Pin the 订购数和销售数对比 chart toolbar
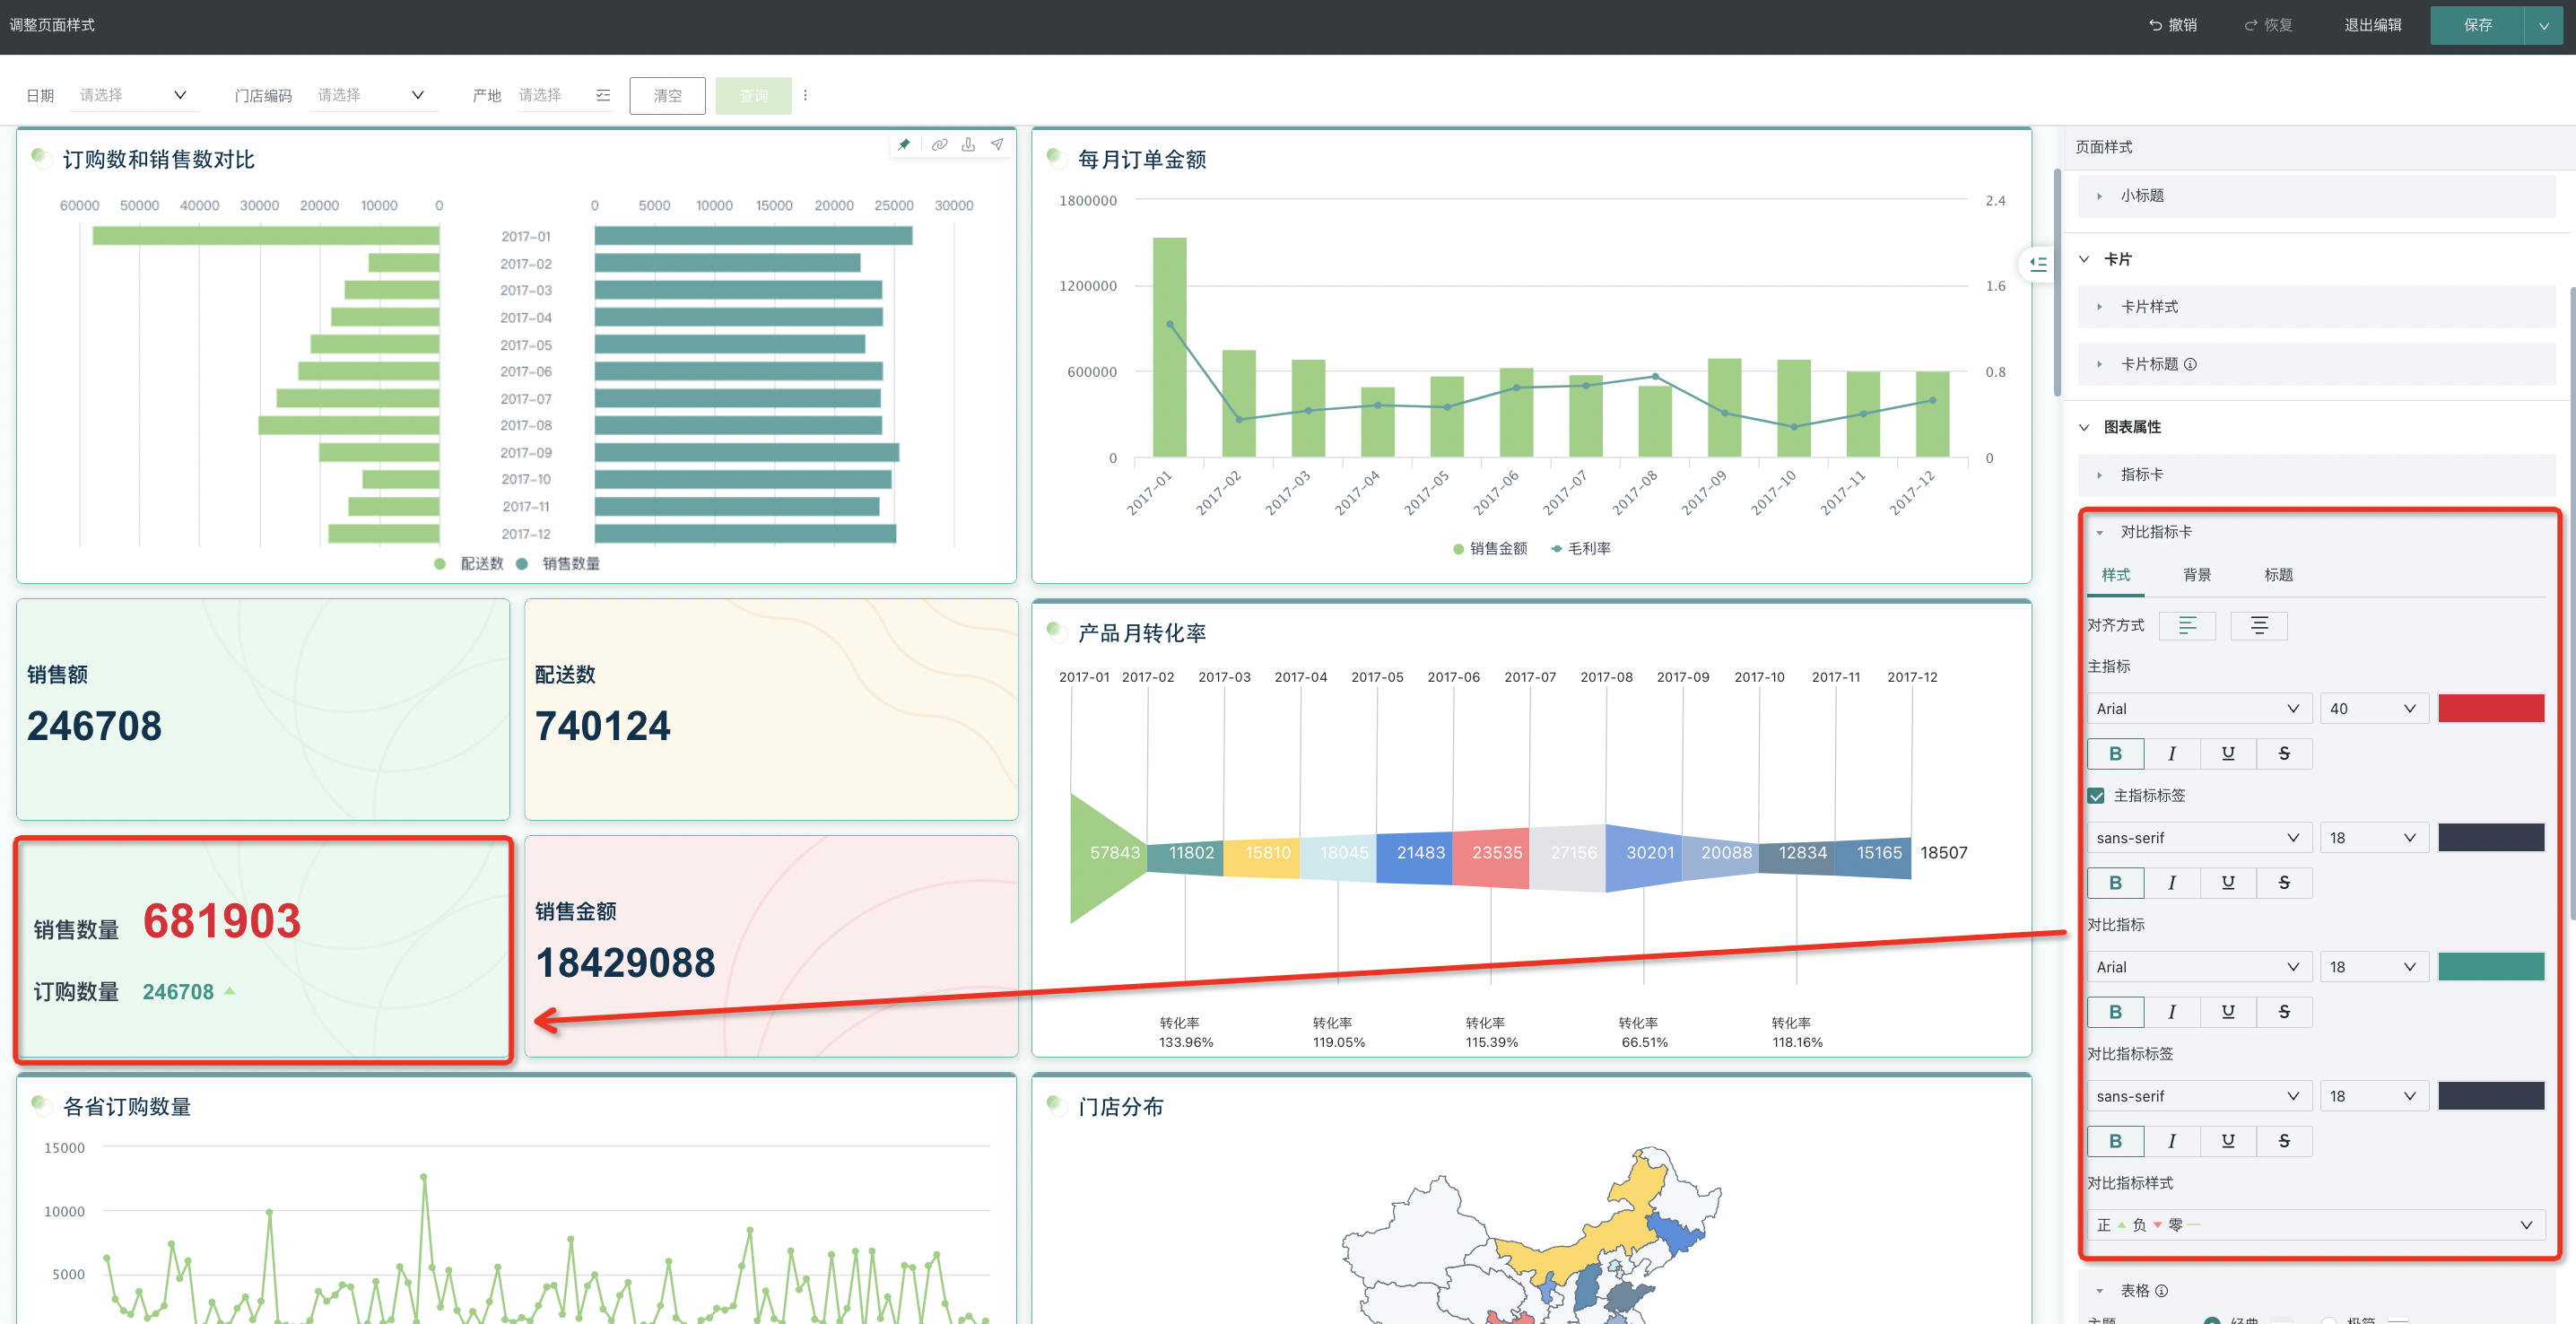The height and width of the screenshot is (1324, 2576). tap(904, 145)
